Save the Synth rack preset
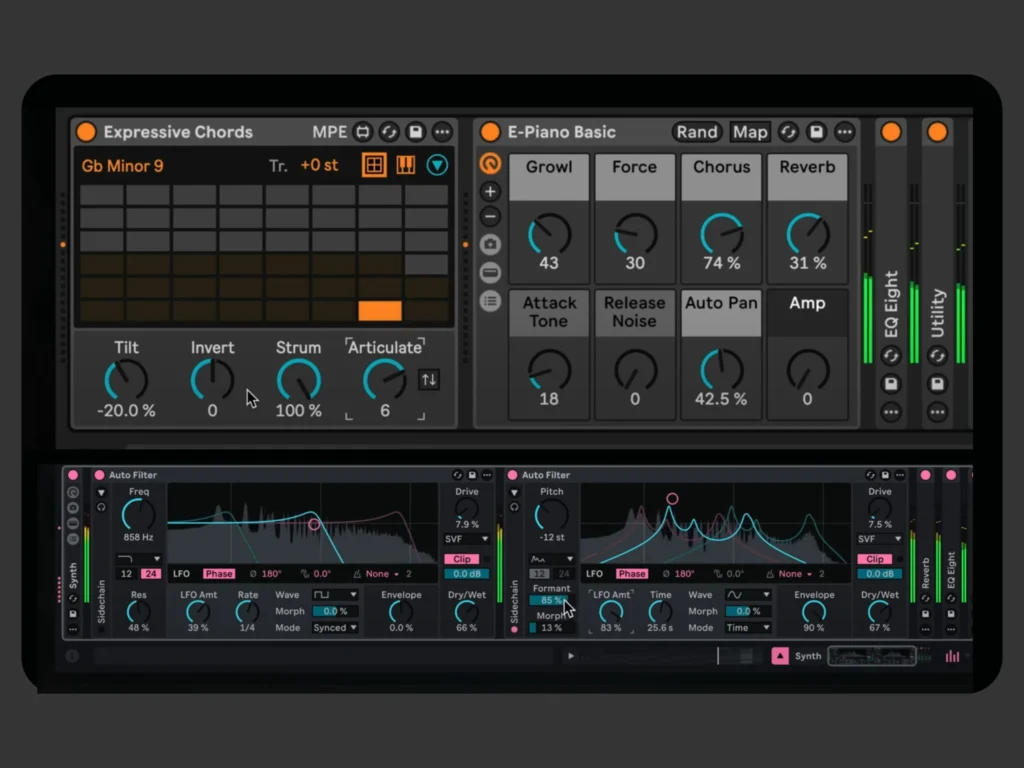The height and width of the screenshot is (768, 1024). coord(73,614)
